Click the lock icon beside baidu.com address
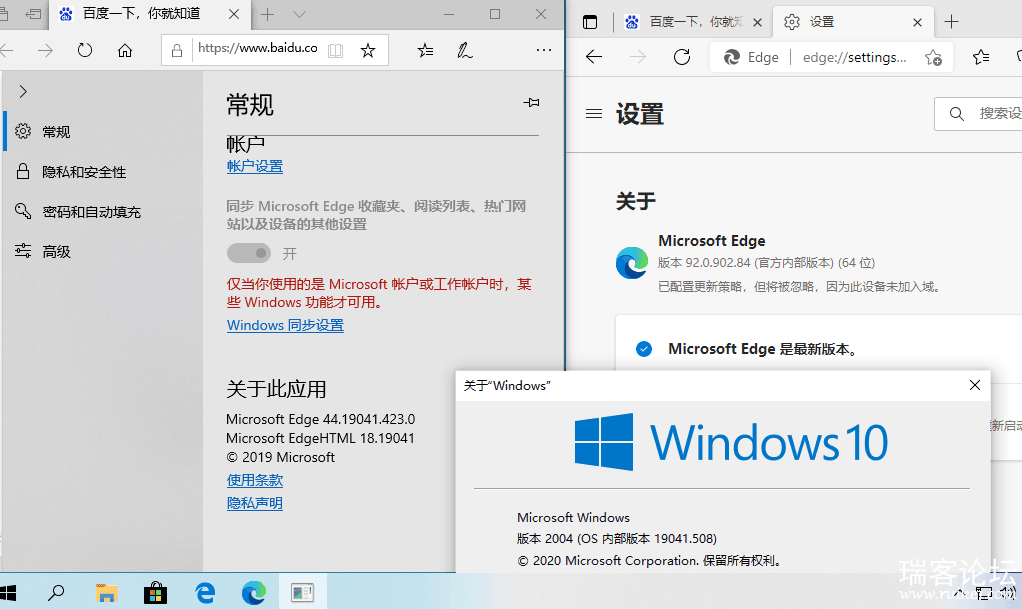This screenshot has height=609, width=1022. [x=177, y=50]
